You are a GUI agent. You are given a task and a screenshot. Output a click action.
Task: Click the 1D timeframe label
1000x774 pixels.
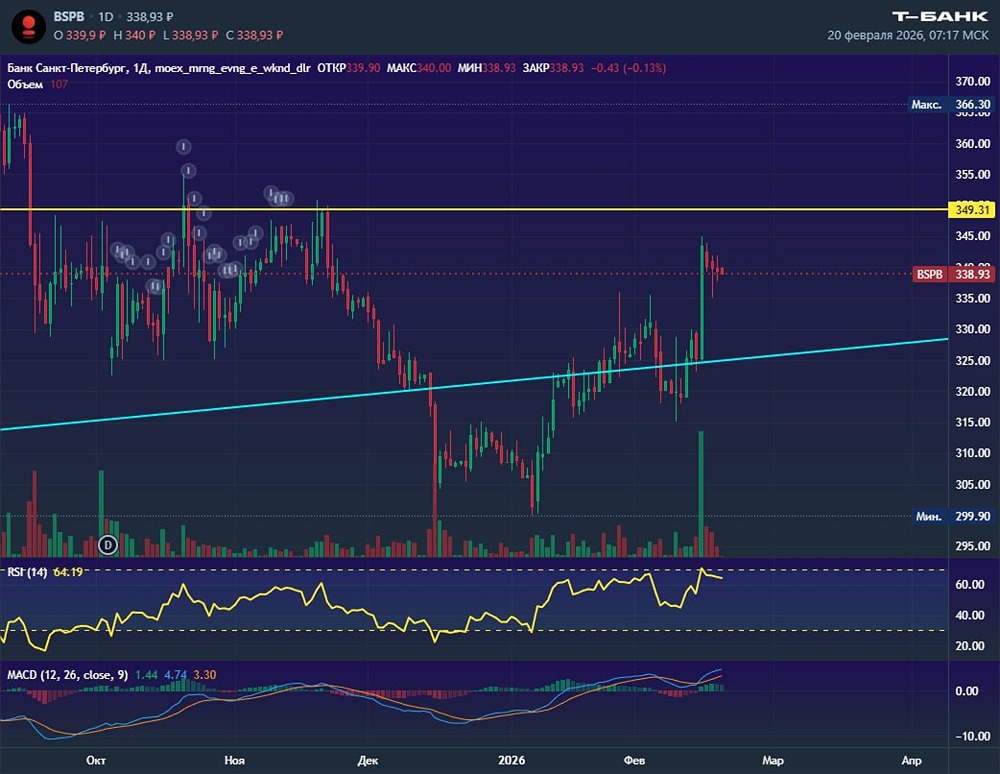(x=105, y=17)
